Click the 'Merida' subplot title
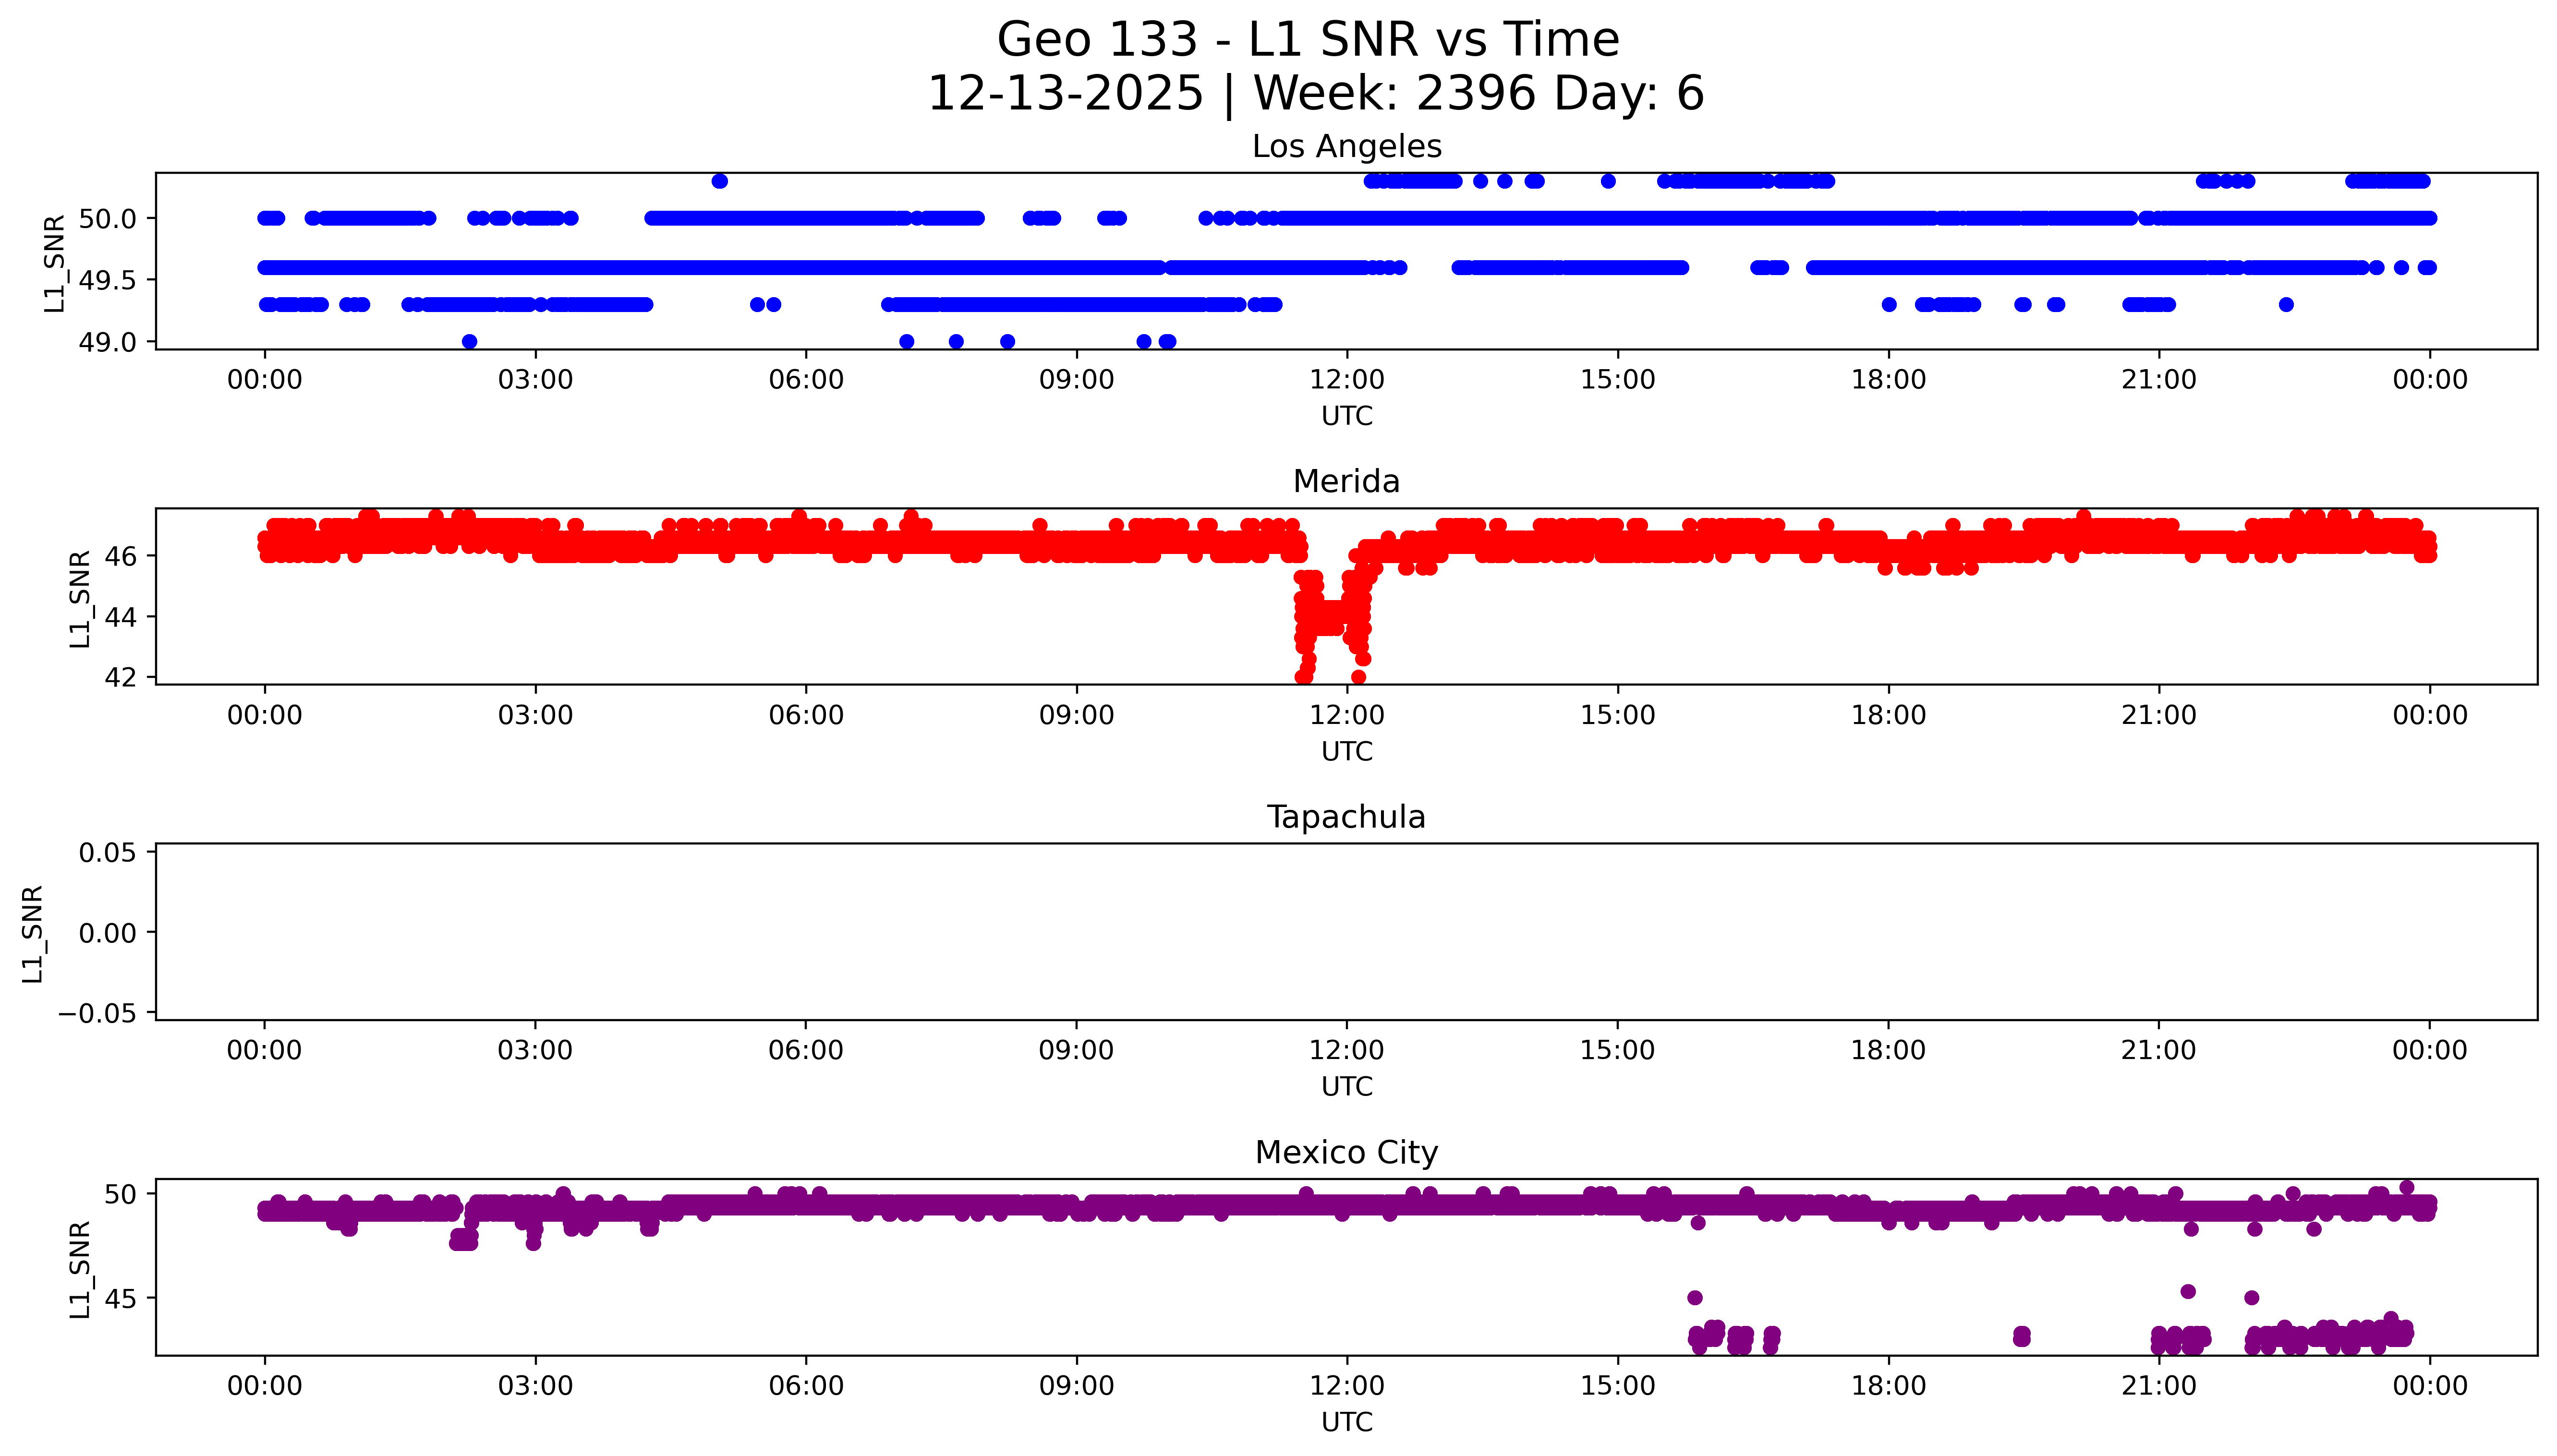 [x=1346, y=482]
